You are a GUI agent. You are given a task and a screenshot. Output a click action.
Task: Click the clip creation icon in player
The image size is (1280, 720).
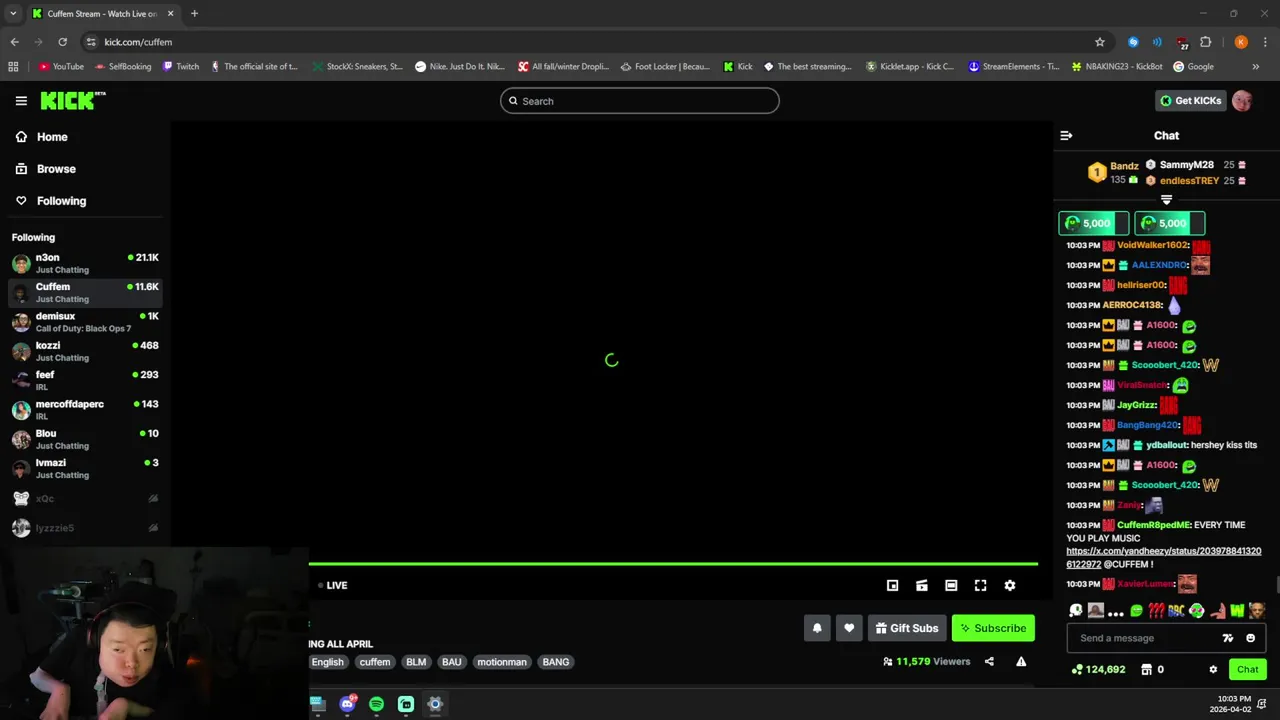point(922,586)
